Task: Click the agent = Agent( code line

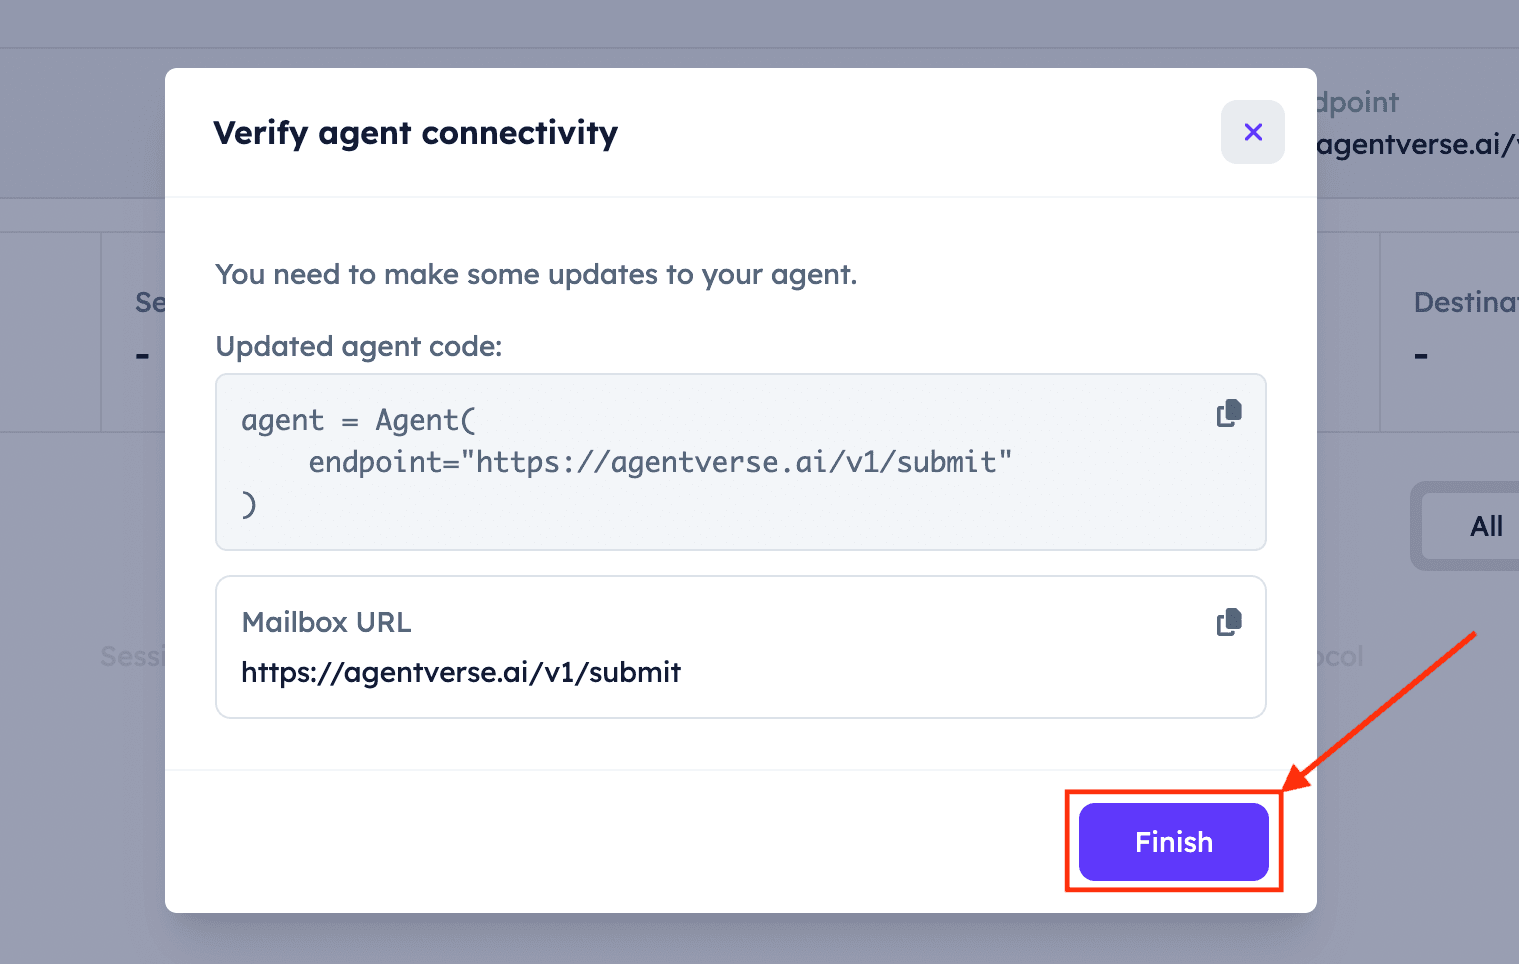Action: (359, 420)
